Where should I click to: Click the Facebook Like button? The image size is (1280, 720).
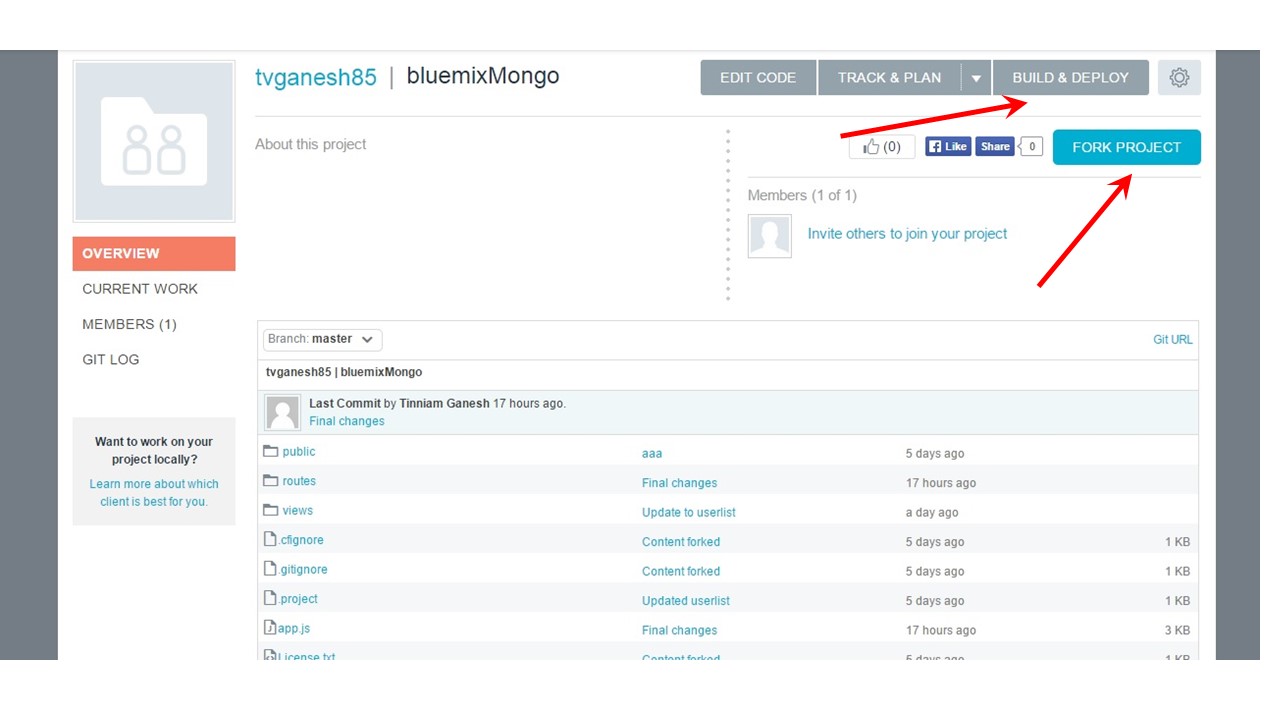[947, 147]
